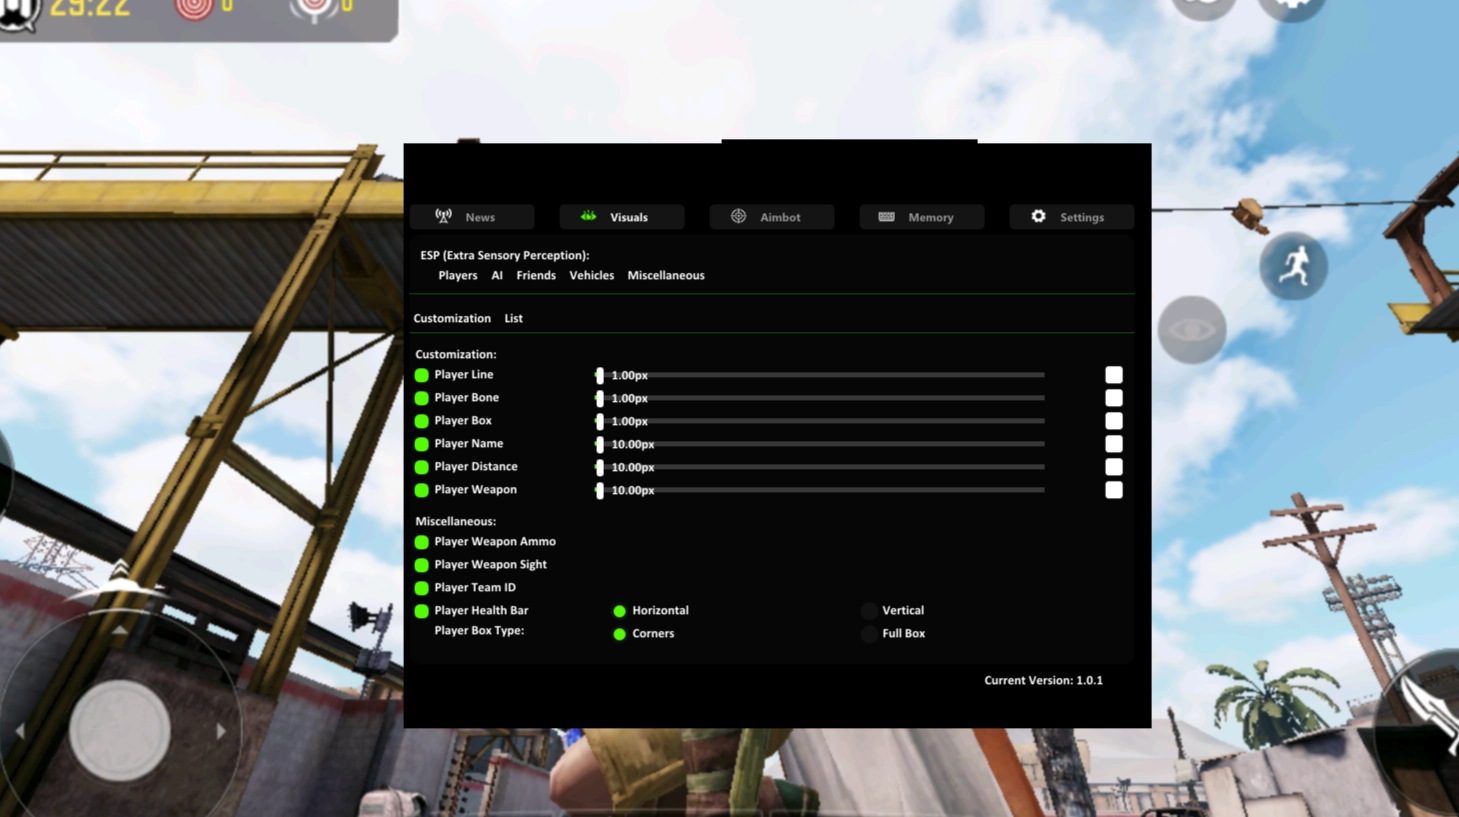Click the 'Current Version: 1.0.1' text
This screenshot has width=1459, height=817.
coord(1043,680)
